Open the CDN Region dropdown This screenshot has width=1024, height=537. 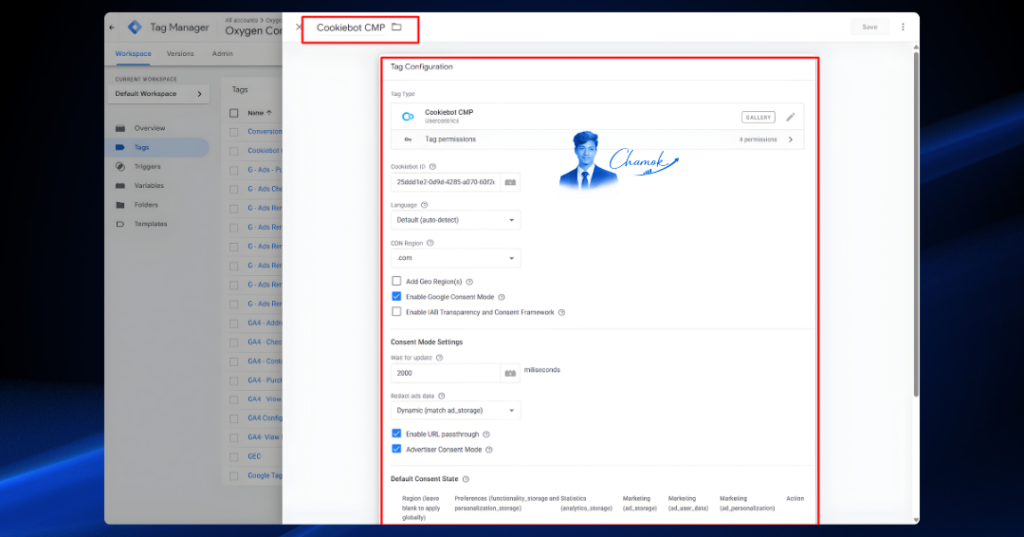click(x=455, y=258)
